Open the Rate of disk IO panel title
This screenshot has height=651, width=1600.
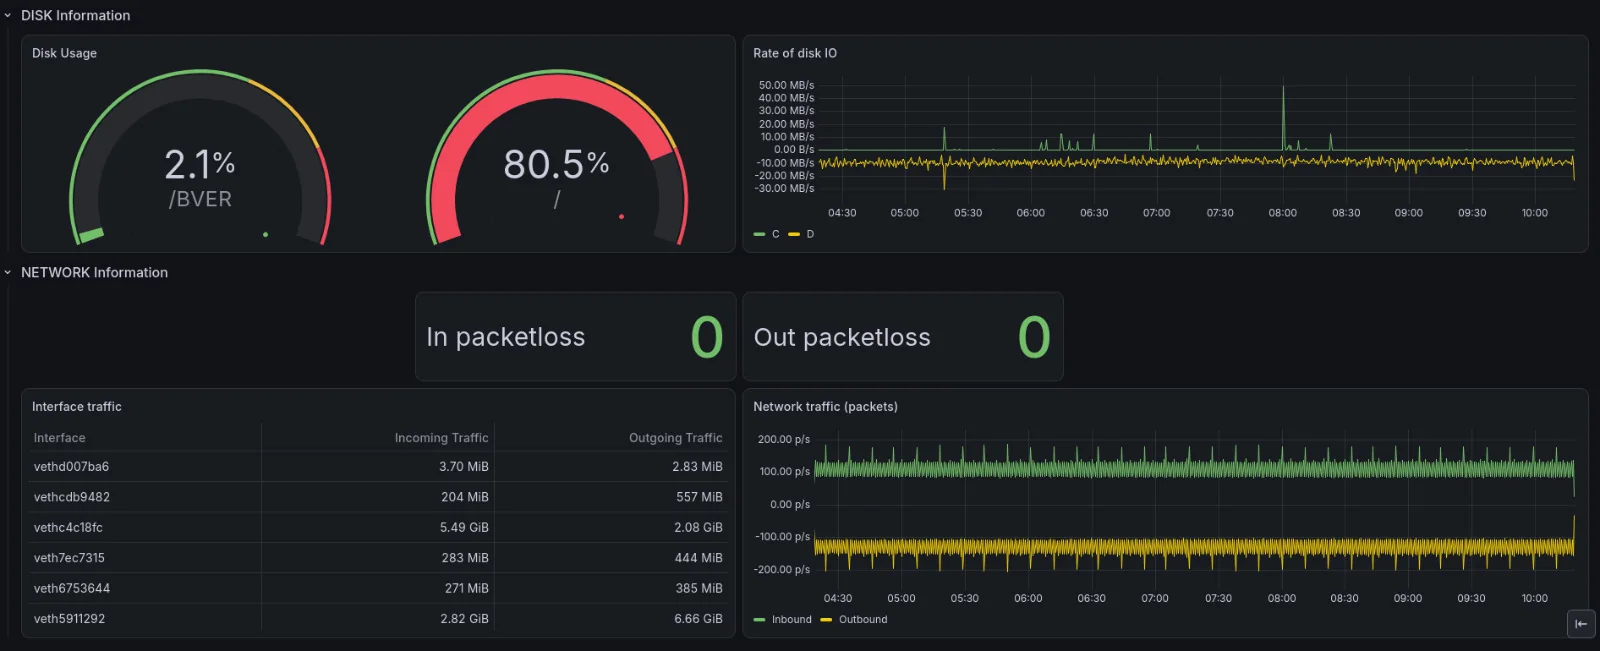(x=795, y=53)
